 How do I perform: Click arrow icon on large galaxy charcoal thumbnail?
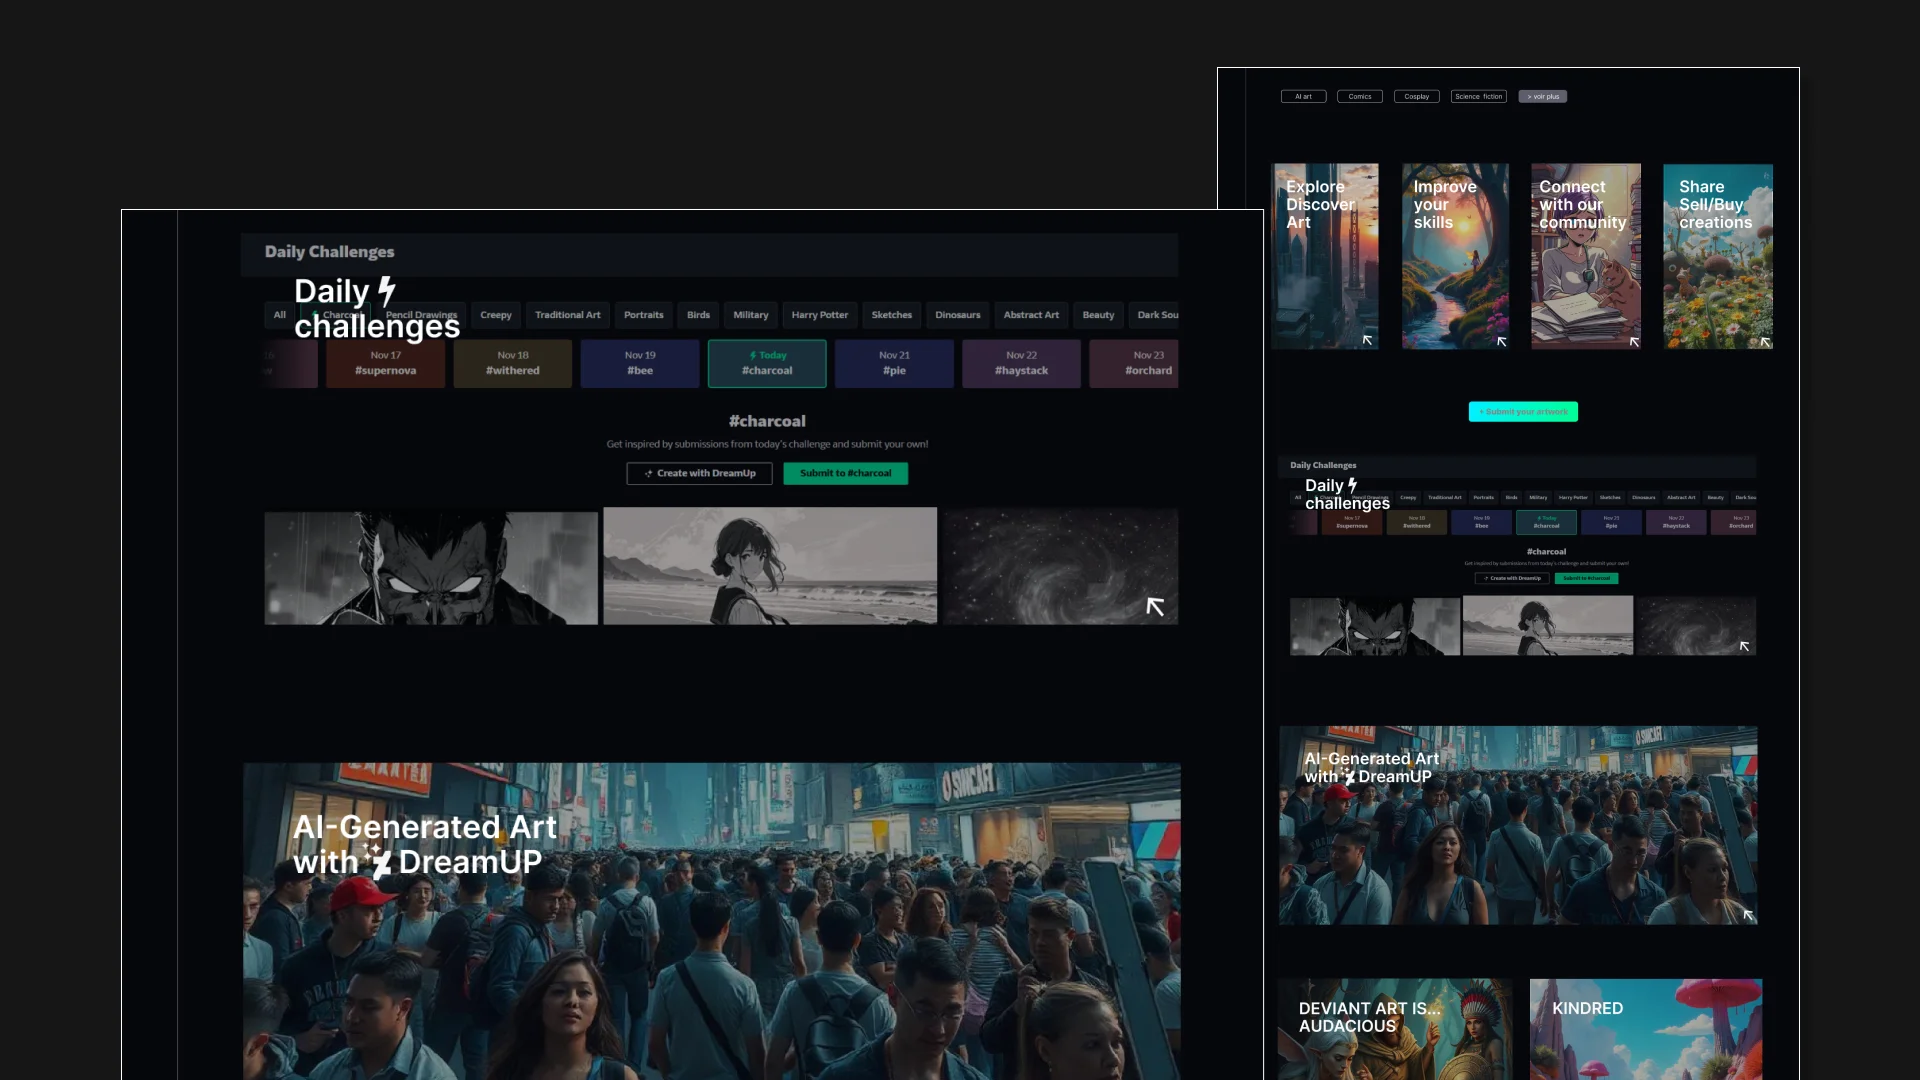(x=1155, y=607)
